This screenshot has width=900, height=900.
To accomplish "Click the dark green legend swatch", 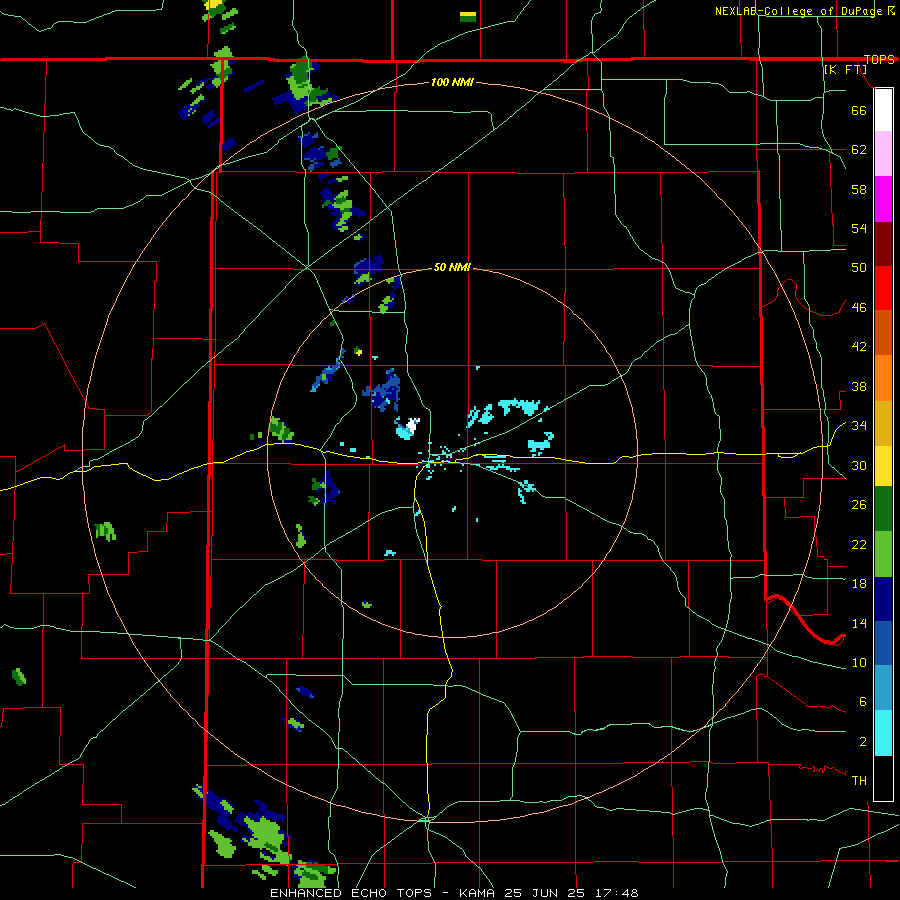I will click(x=883, y=509).
